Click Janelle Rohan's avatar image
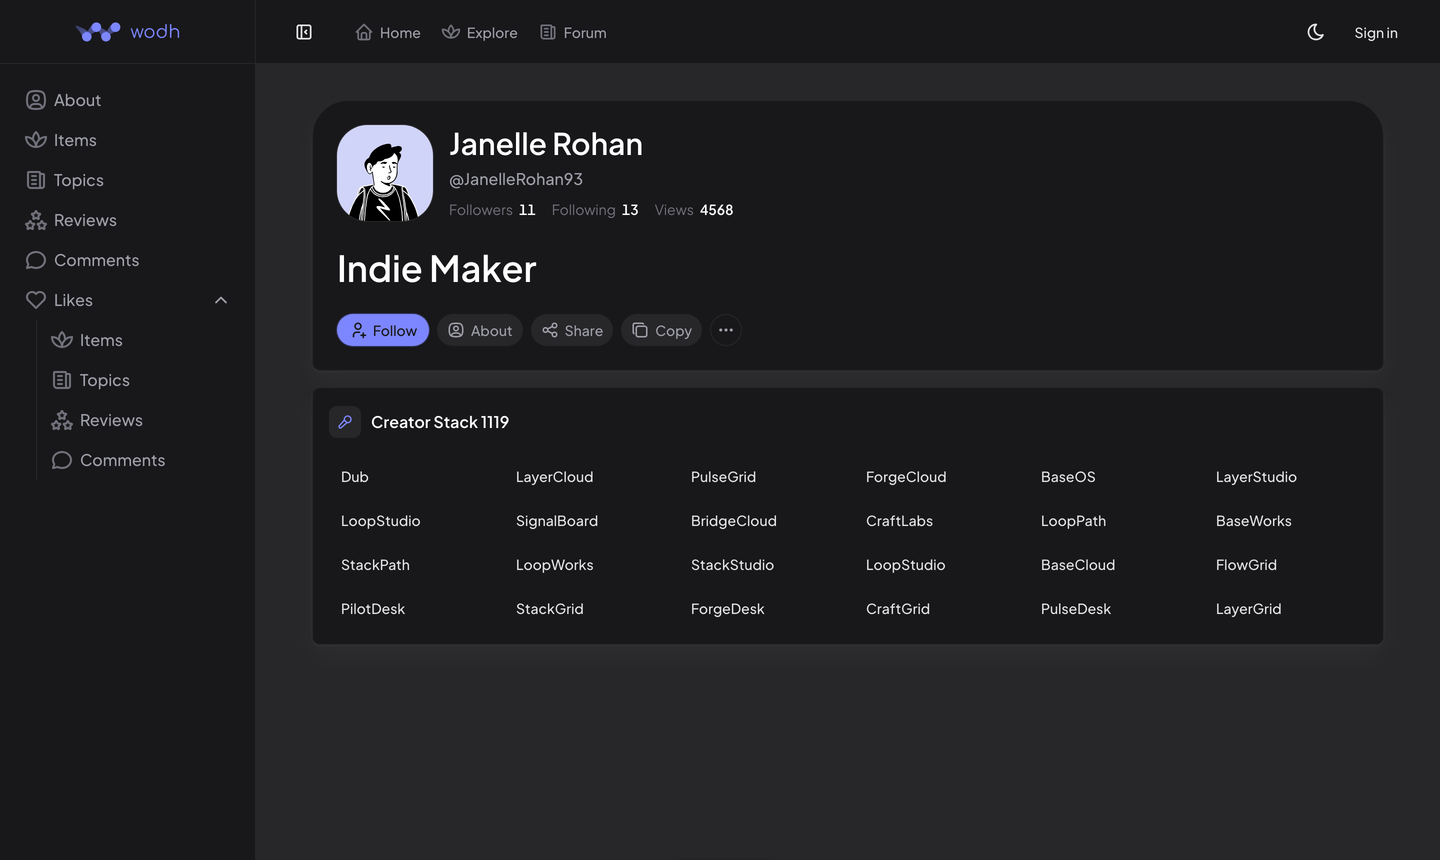 385,173
